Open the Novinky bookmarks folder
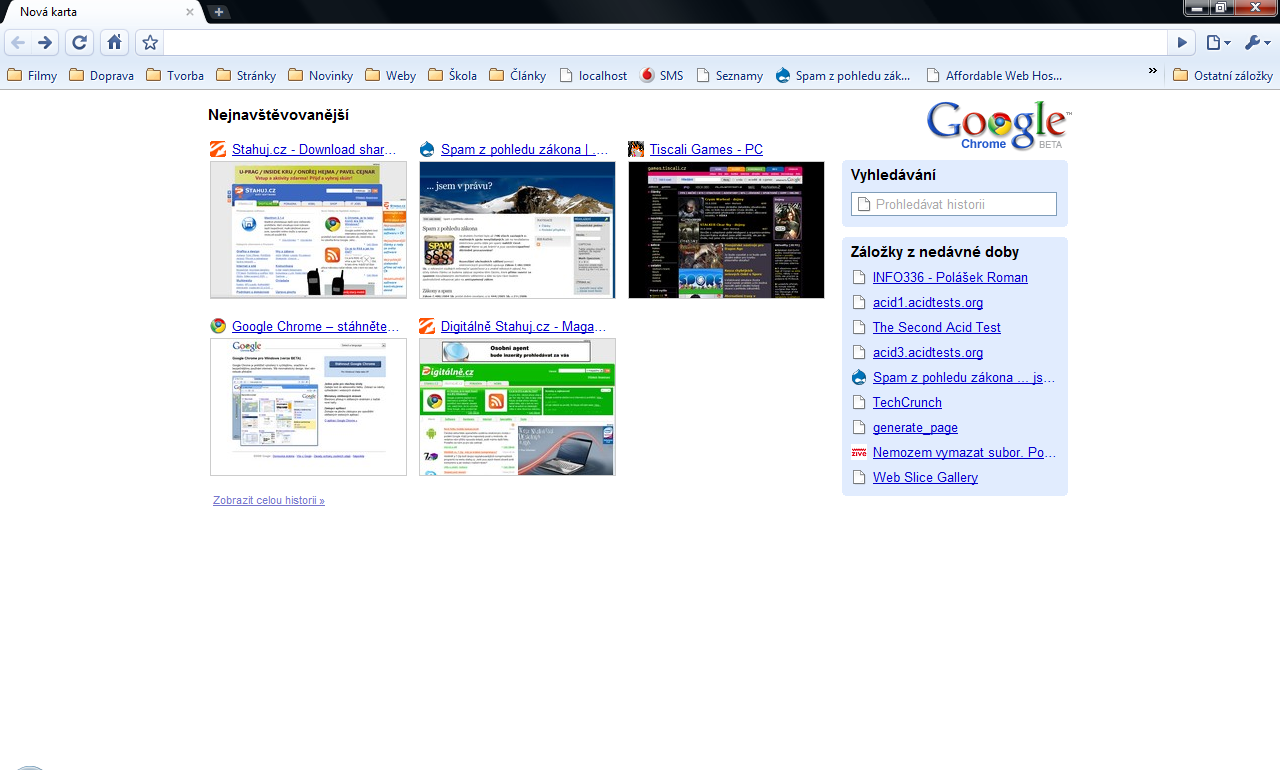The image size is (1280, 770). [320, 75]
